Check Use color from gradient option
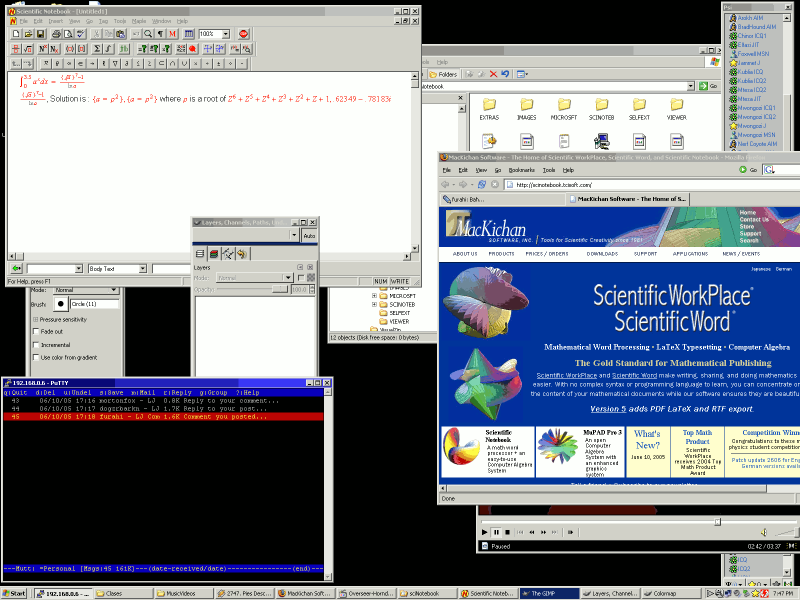 [x=35, y=357]
